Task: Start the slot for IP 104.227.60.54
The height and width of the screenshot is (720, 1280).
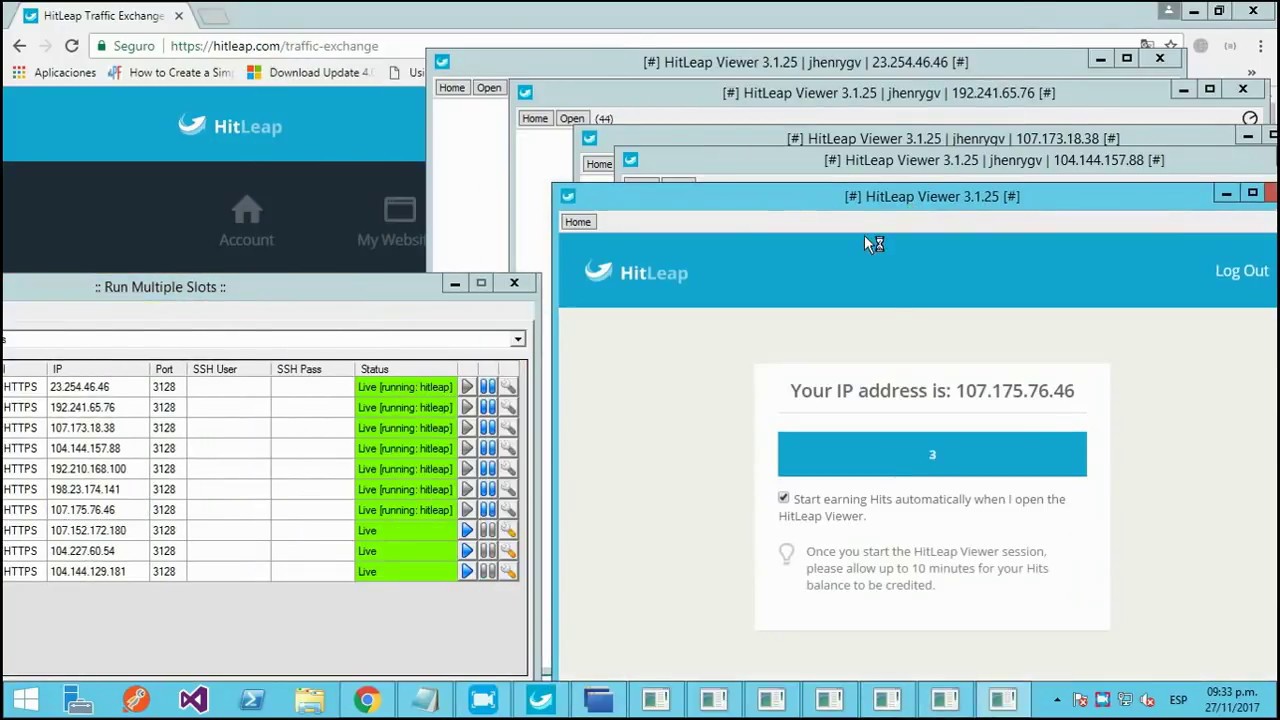Action: coord(467,551)
